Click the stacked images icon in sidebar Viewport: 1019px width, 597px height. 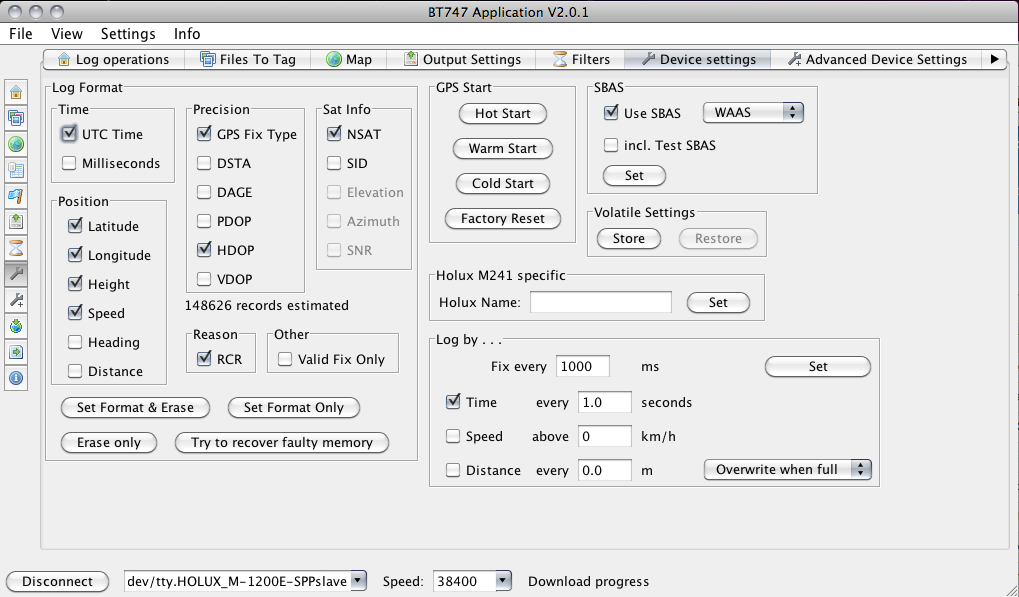coord(16,118)
